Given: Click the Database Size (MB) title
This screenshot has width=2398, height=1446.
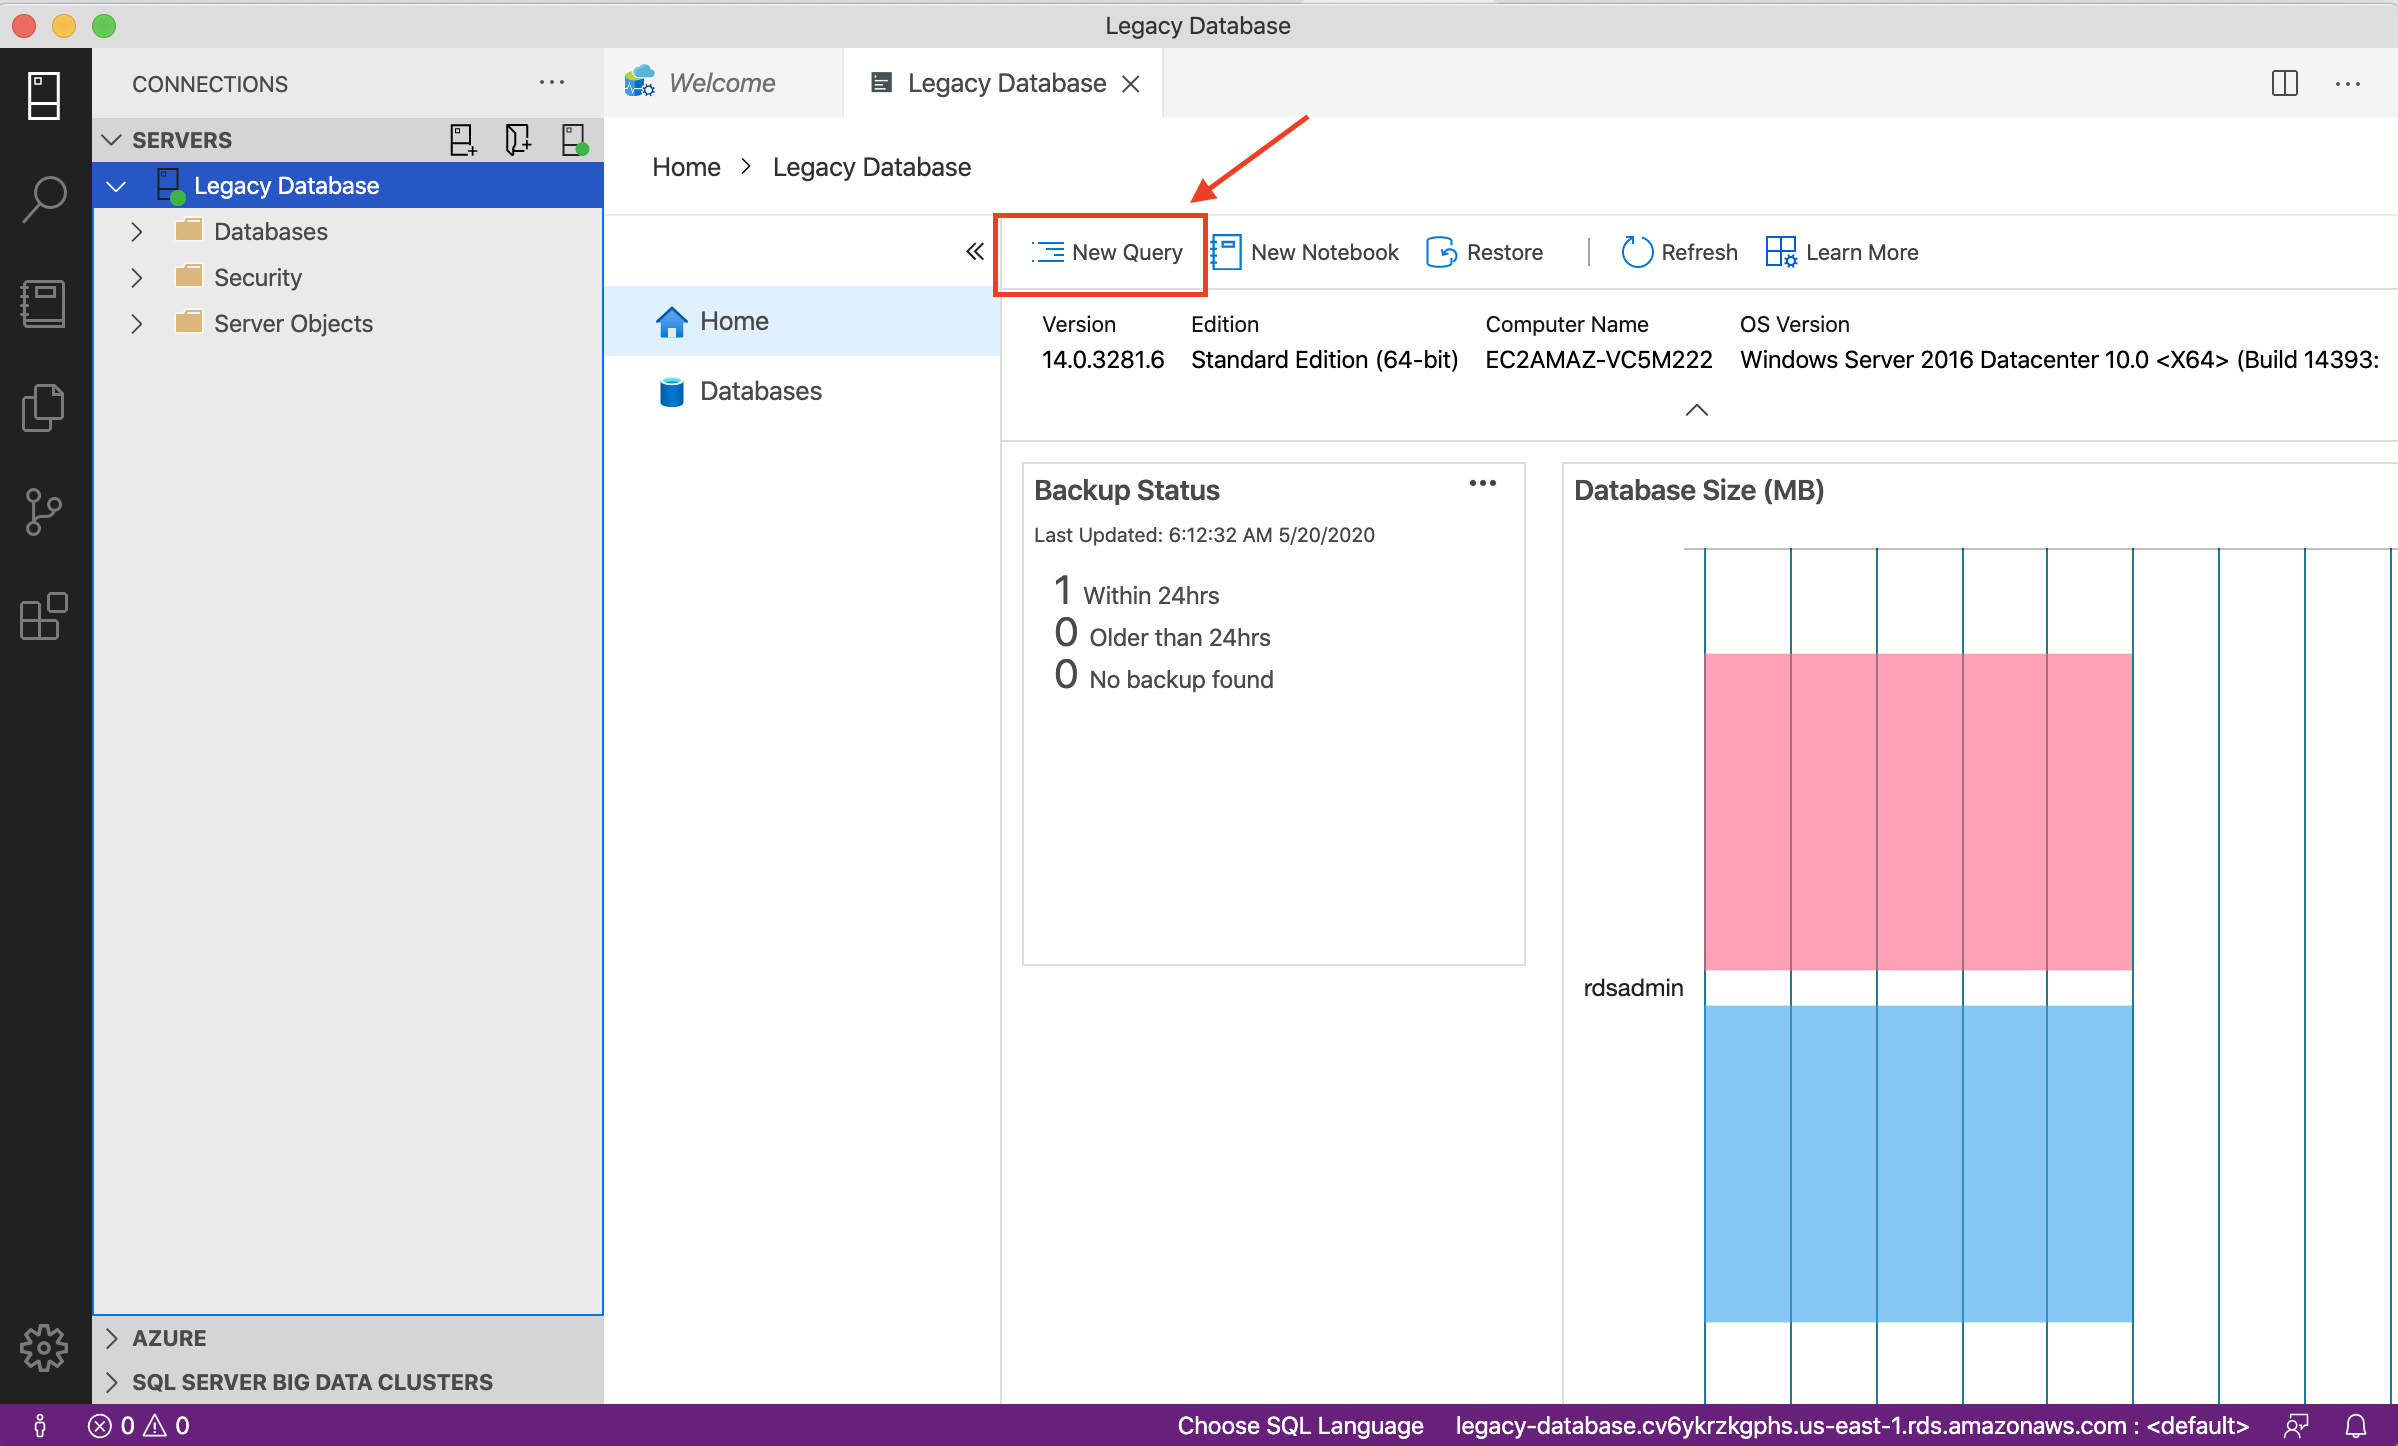Looking at the screenshot, I should tap(1699, 490).
